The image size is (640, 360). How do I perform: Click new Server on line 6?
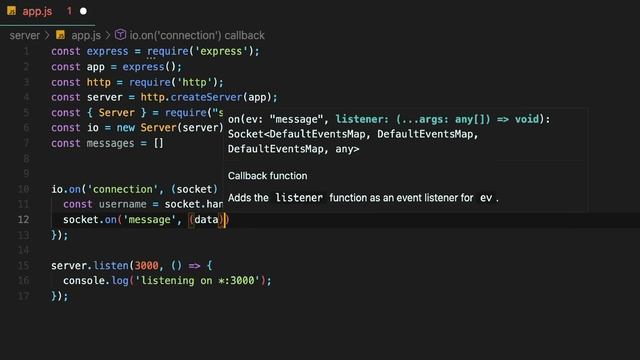[146, 128]
